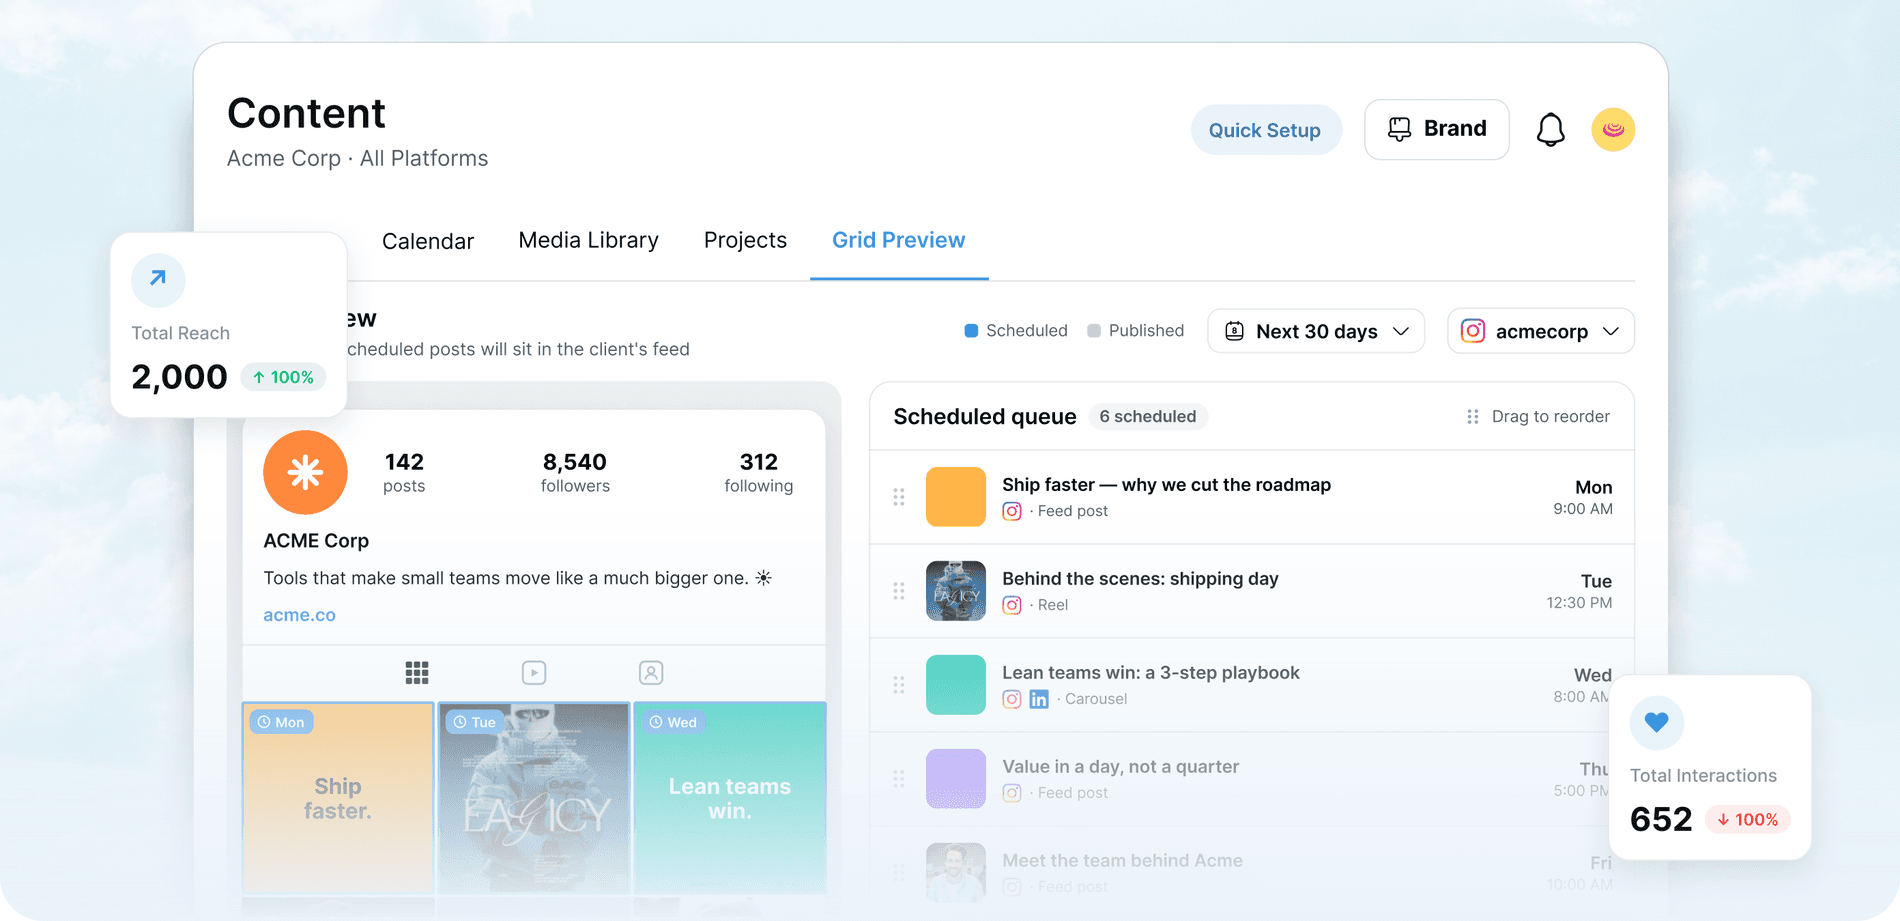Select the reels play icon in profile preview

(x=534, y=673)
